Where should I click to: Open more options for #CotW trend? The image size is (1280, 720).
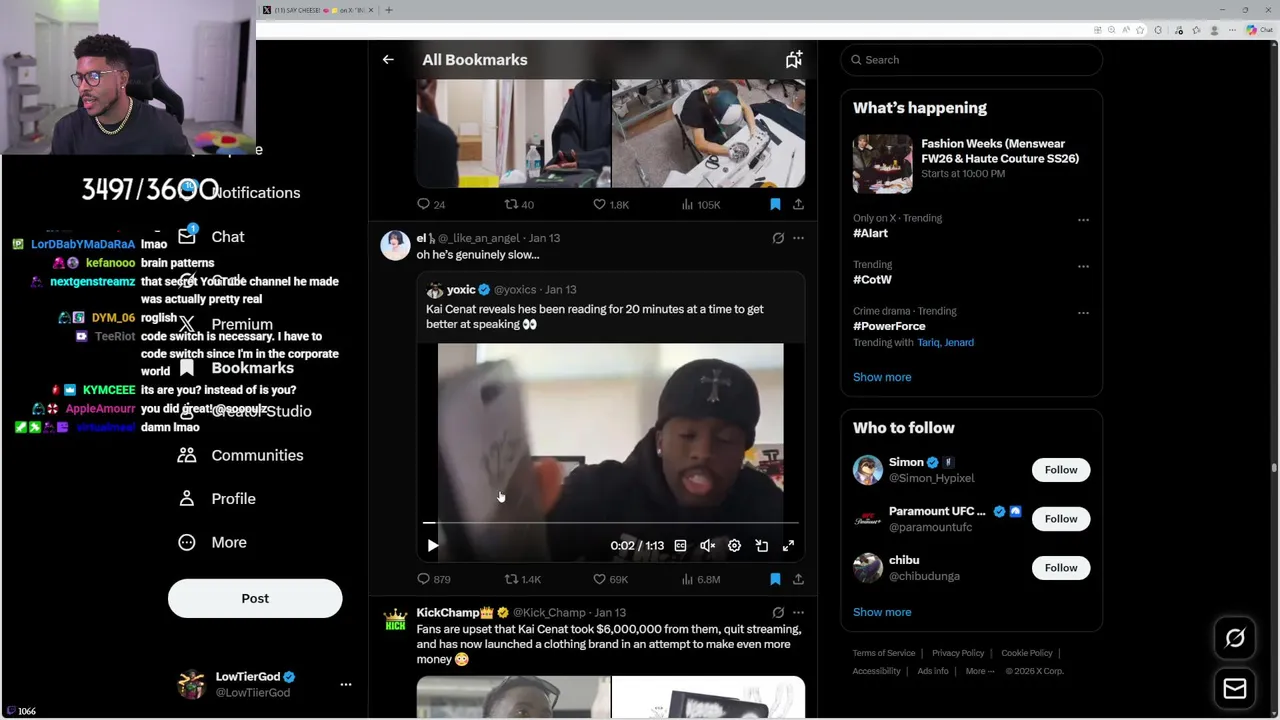pyautogui.click(x=1083, y=267)
